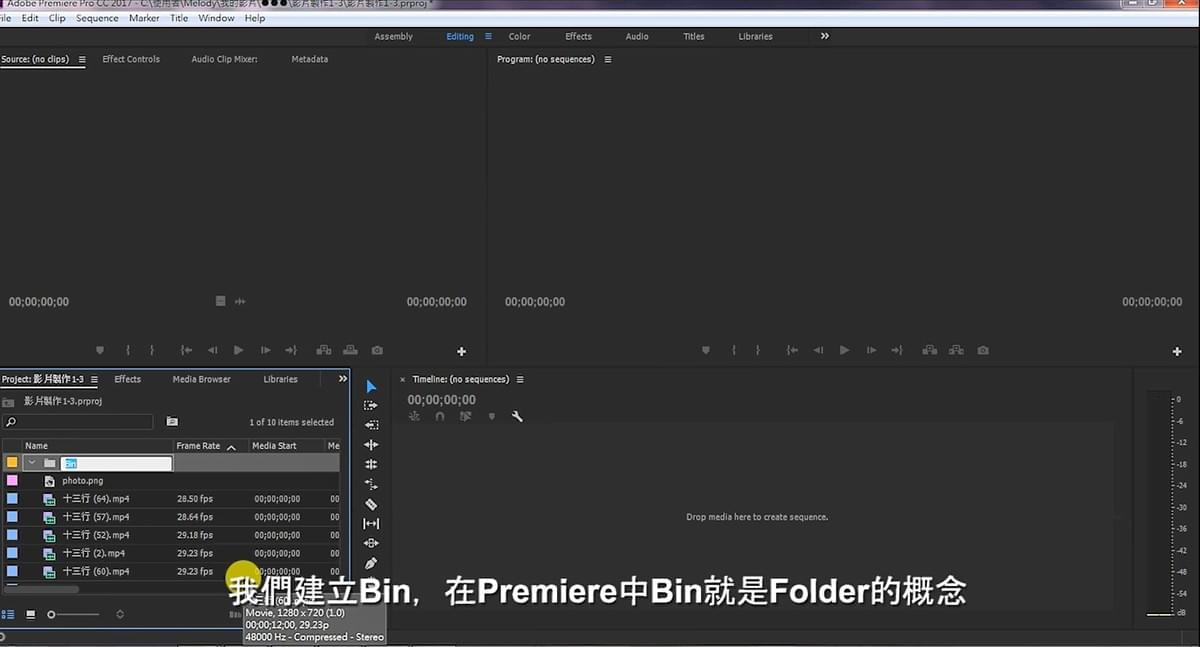Click Drag Audio Only icon in Source monitor
Image resolution: width=1200 pixels, height=647 pixels.
point(240,301)
